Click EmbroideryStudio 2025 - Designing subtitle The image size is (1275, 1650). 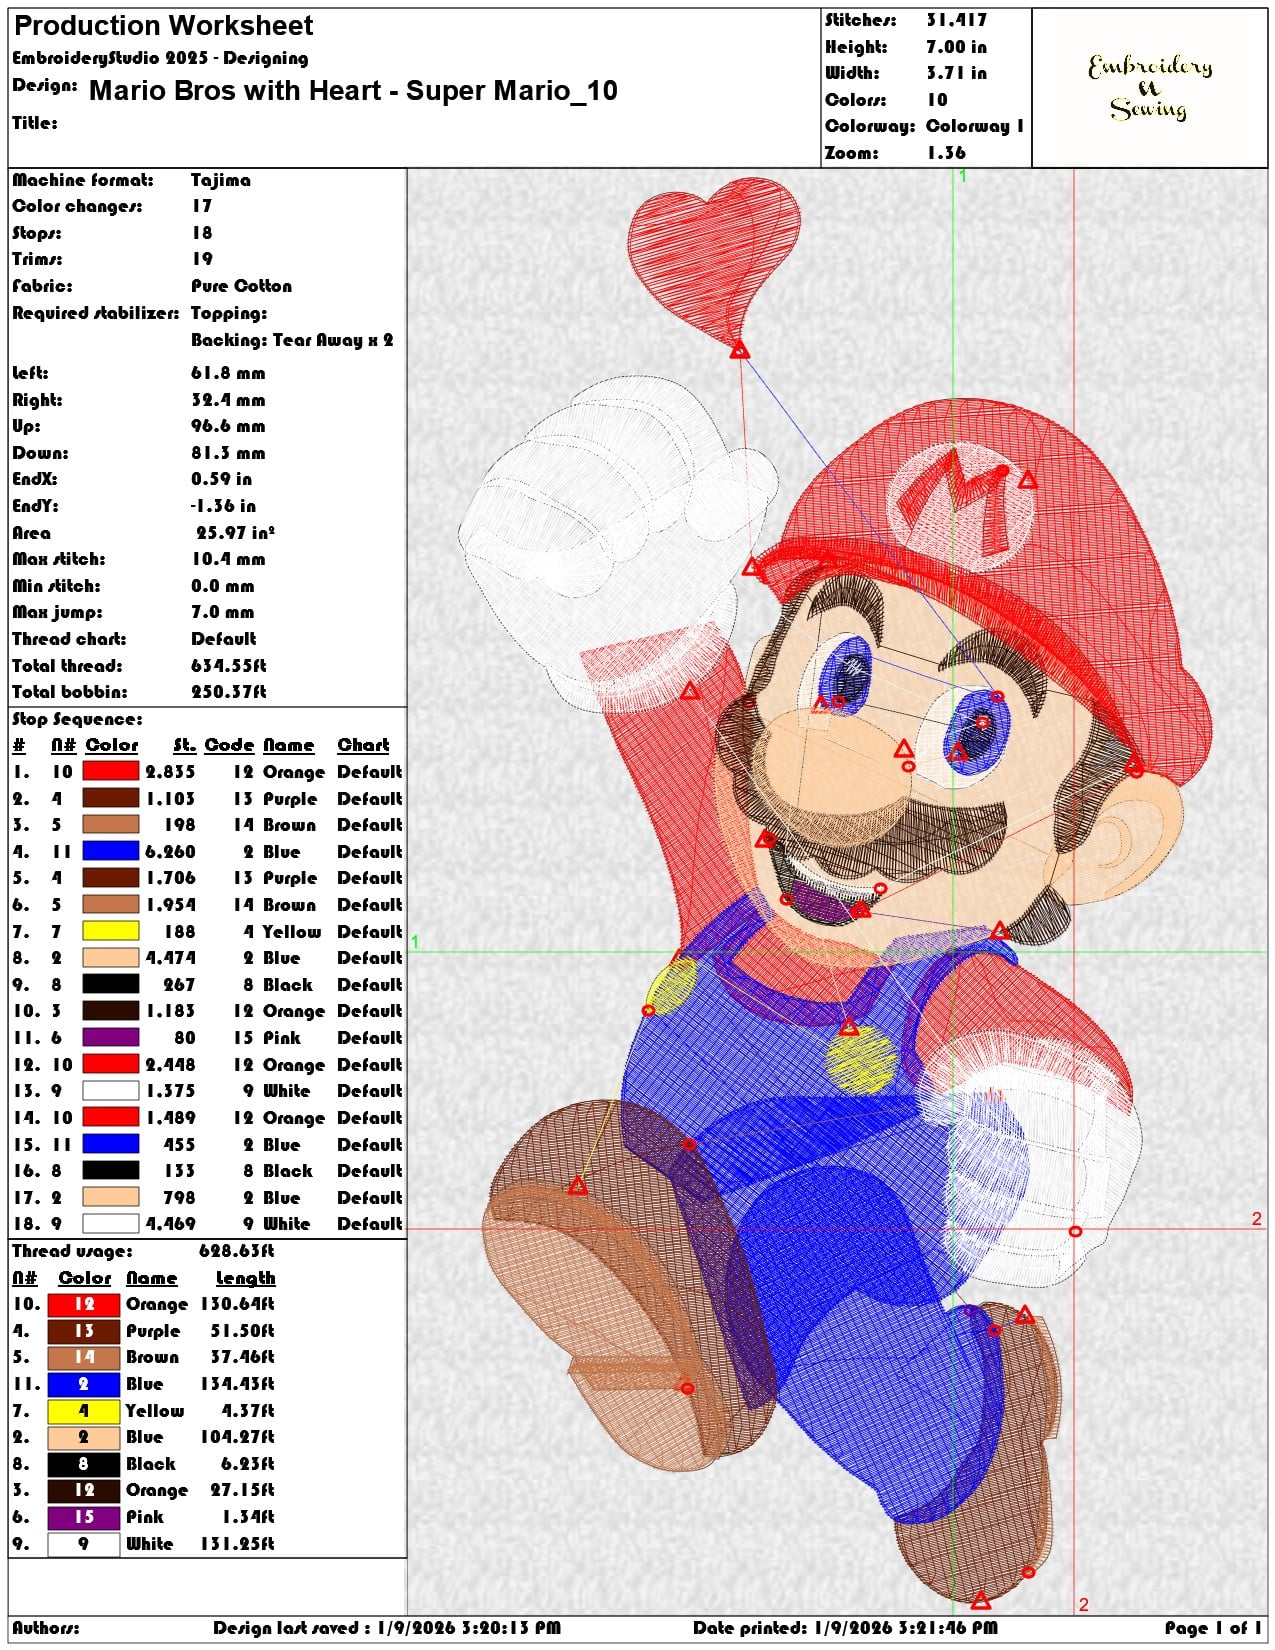pos(160,58)
